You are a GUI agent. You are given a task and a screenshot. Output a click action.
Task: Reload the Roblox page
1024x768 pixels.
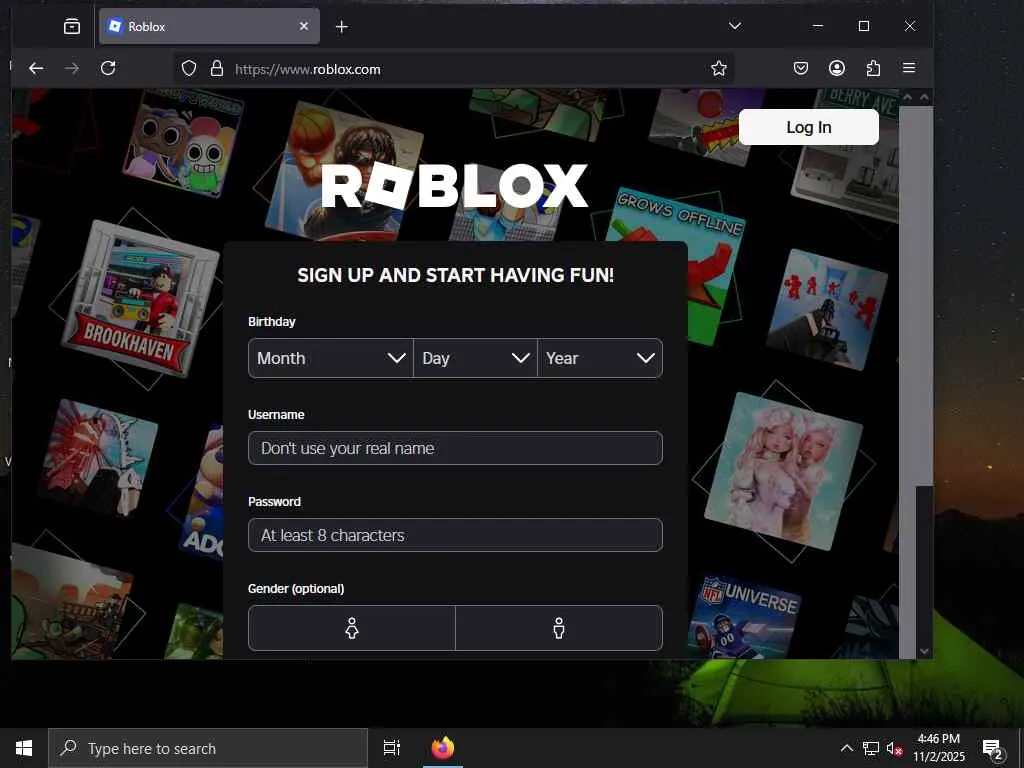(108, 68)
